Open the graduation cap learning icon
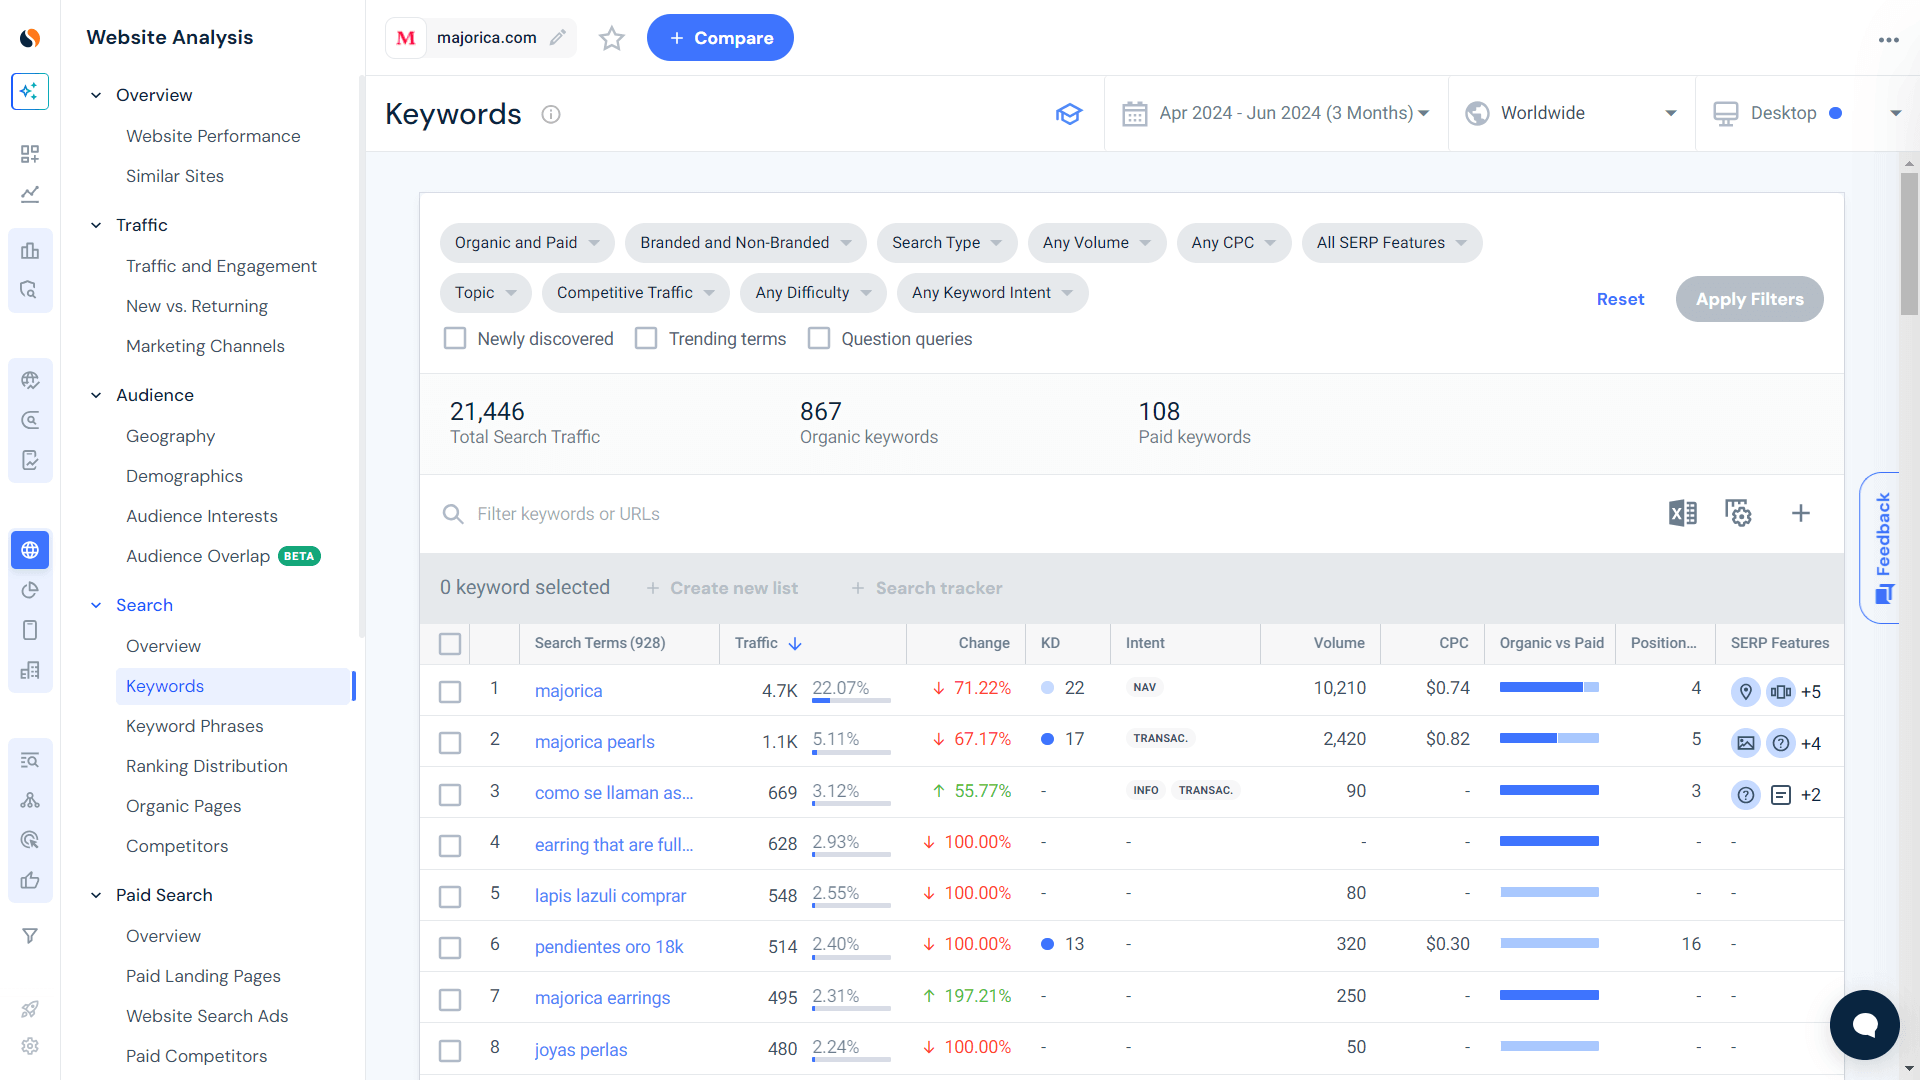 pyautogui.click(x=1069, y=114)
